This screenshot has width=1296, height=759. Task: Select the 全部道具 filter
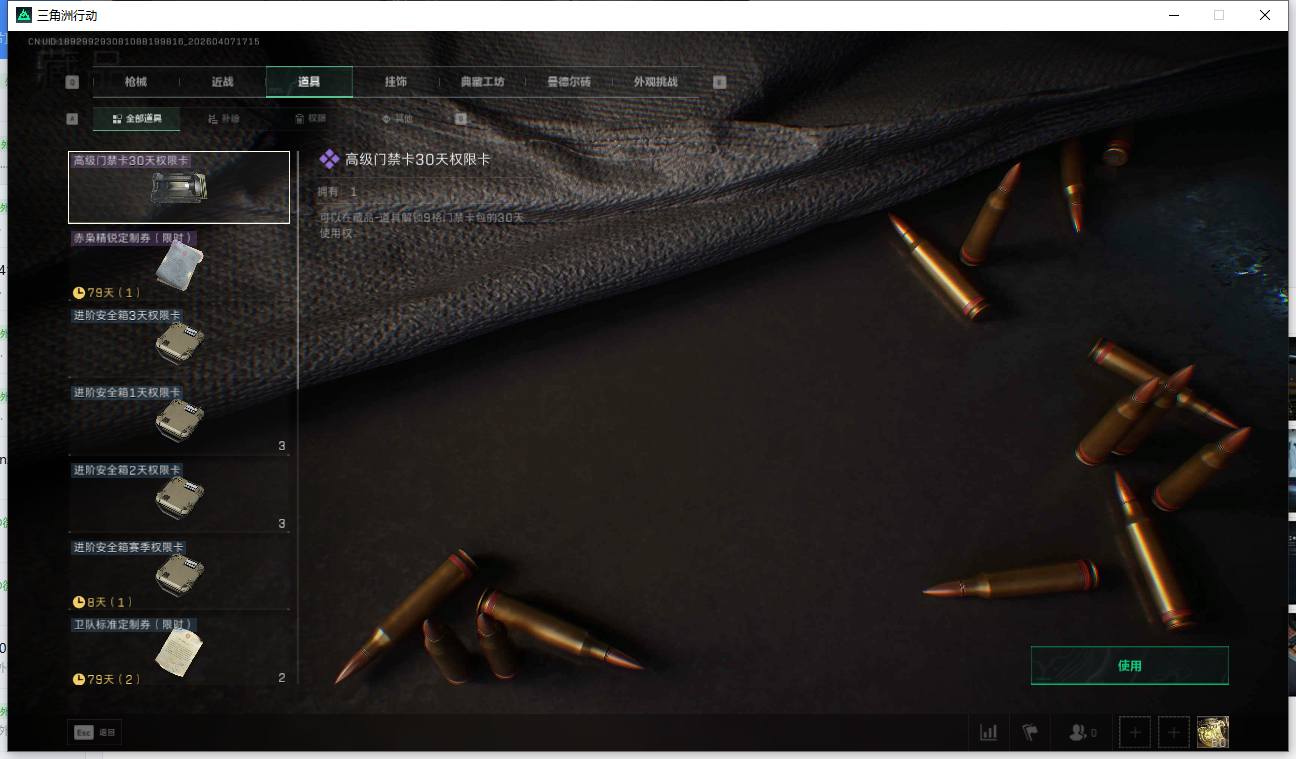(136, 119)
